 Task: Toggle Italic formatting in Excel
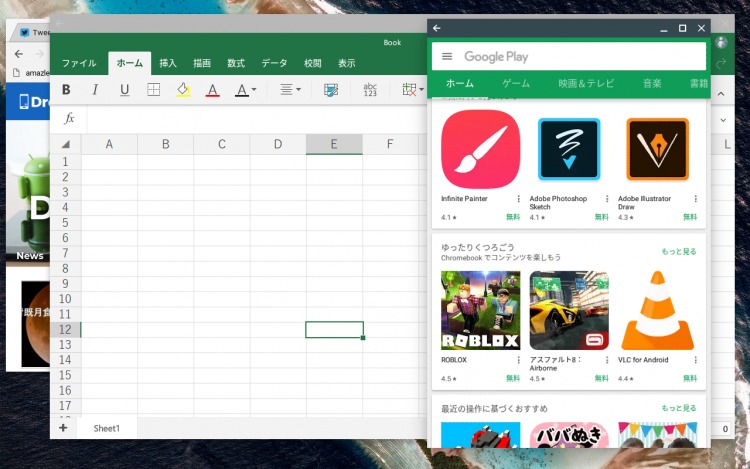pos(95,89)
